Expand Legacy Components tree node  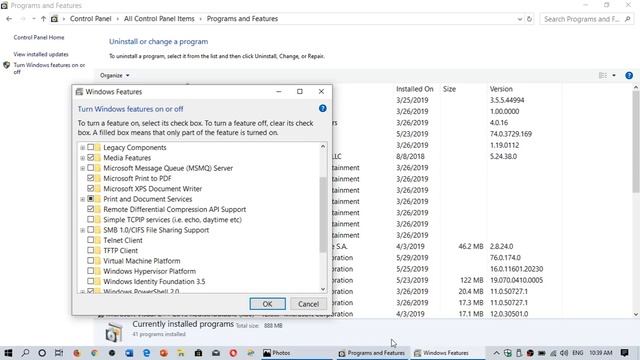[82, 147]
